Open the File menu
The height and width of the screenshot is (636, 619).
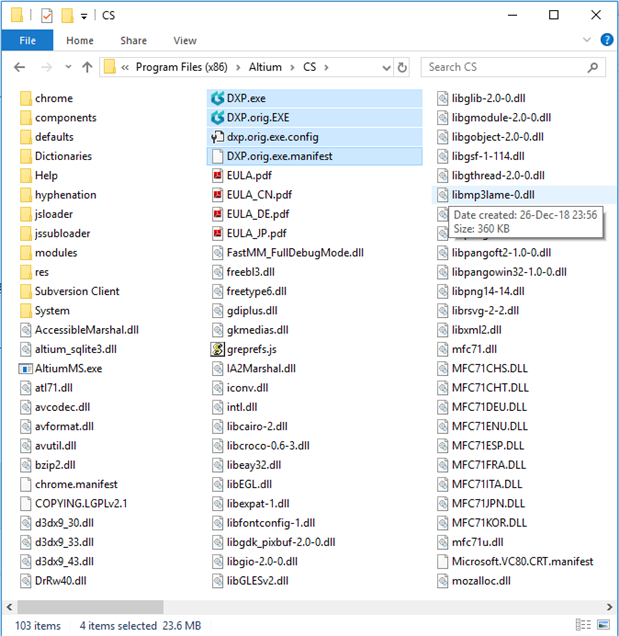tap(27, 41)
